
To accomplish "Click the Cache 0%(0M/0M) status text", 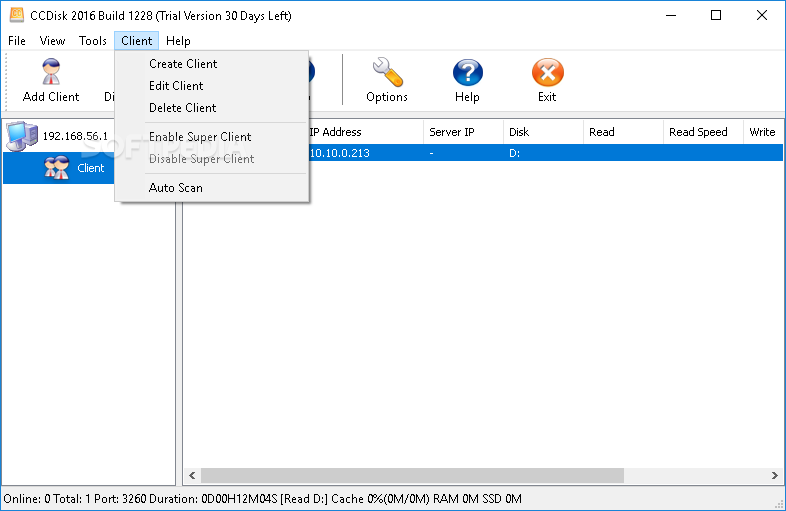I will click(380, 499).
